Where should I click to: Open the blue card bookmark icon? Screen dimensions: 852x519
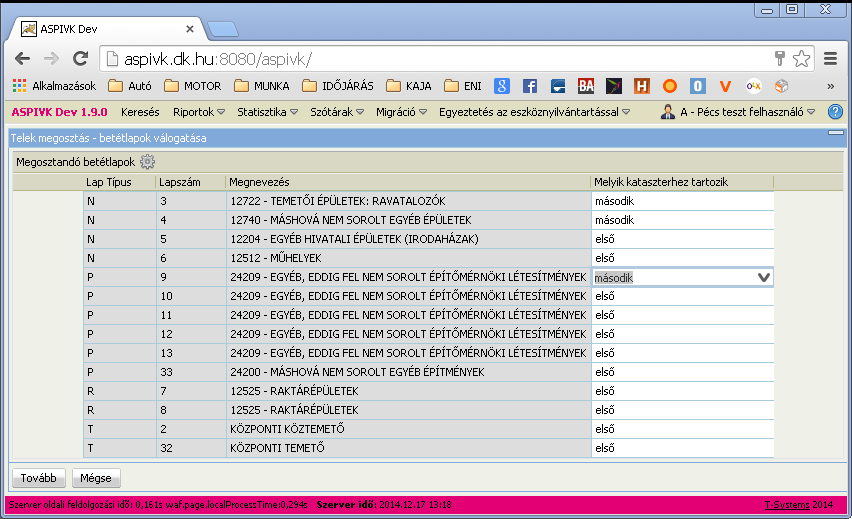pyautogui.click(x=557, y=86)
